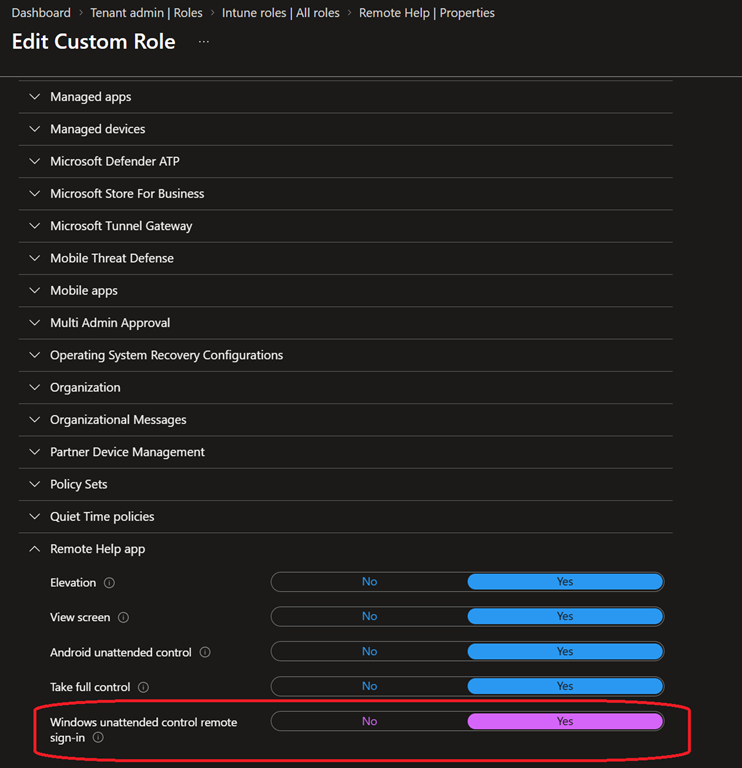This screenshot has height=768, width=742.
Task: Click the info icon beside View screen
Action: pos(123,618)
